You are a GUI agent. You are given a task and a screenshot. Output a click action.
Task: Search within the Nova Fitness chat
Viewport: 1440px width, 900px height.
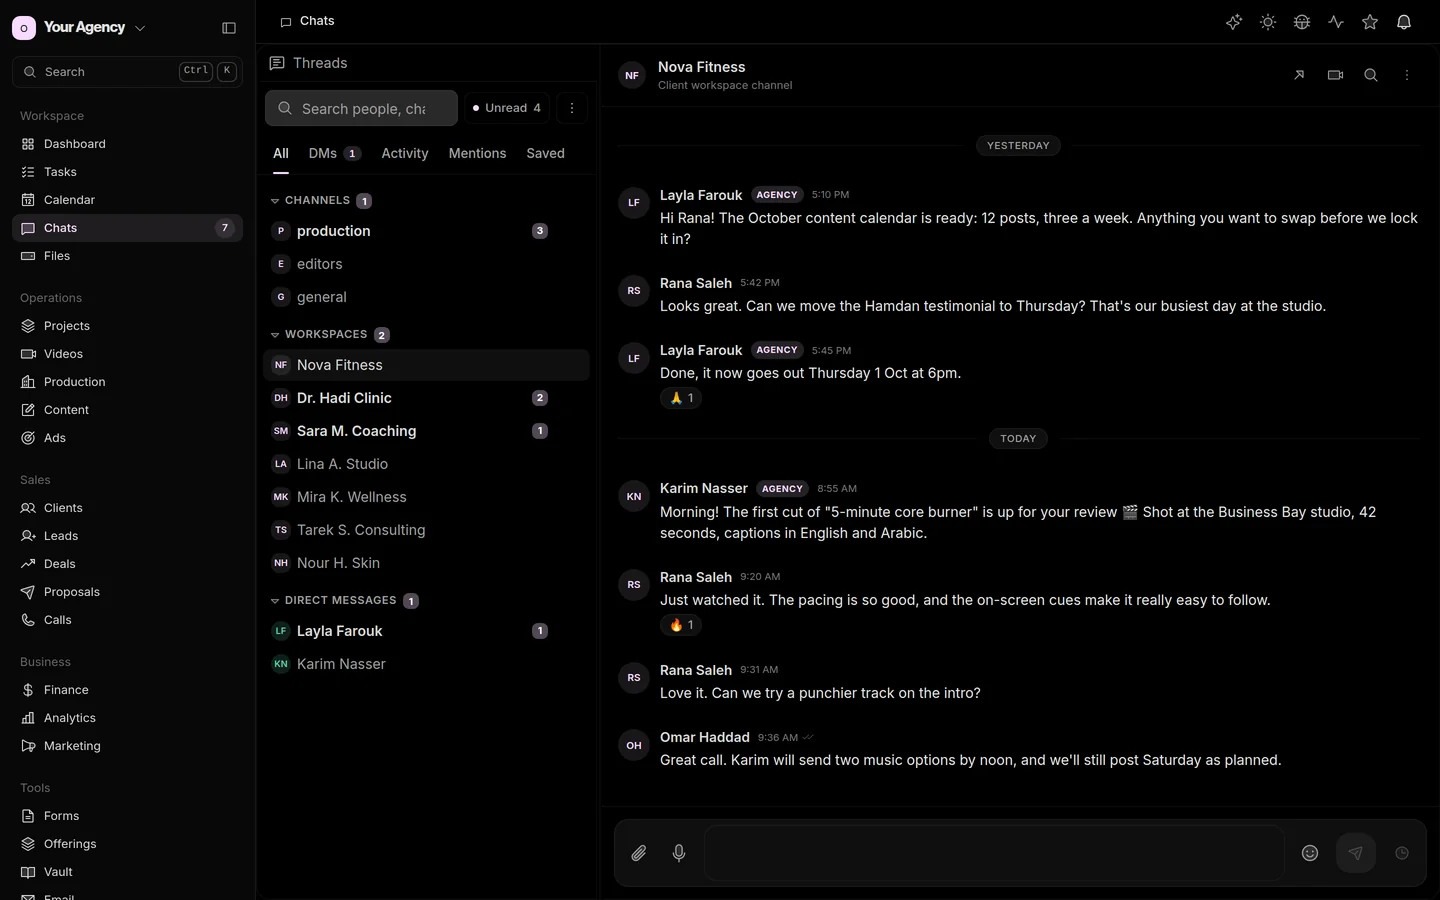click(1371, 75)
